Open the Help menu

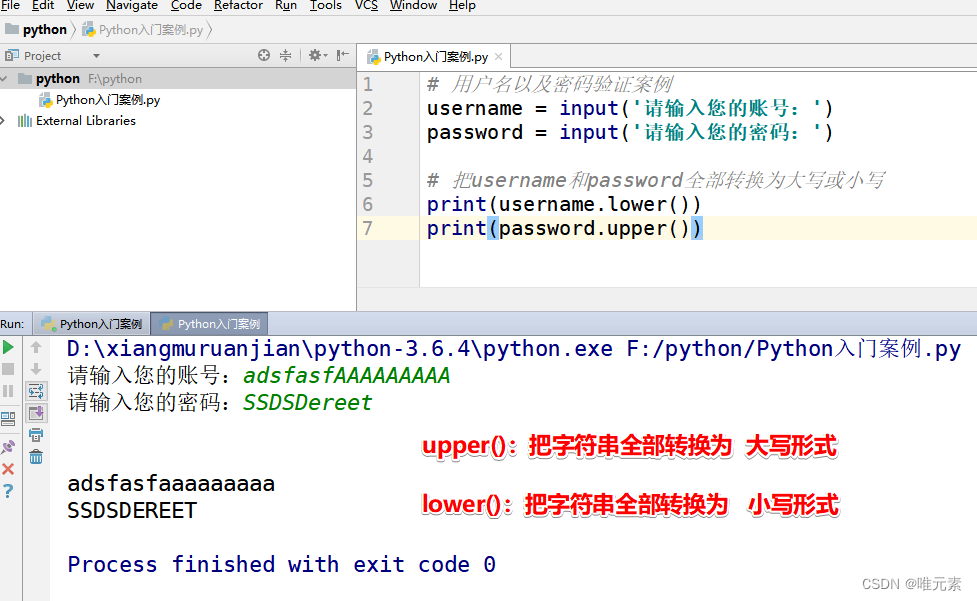point(462,6)
